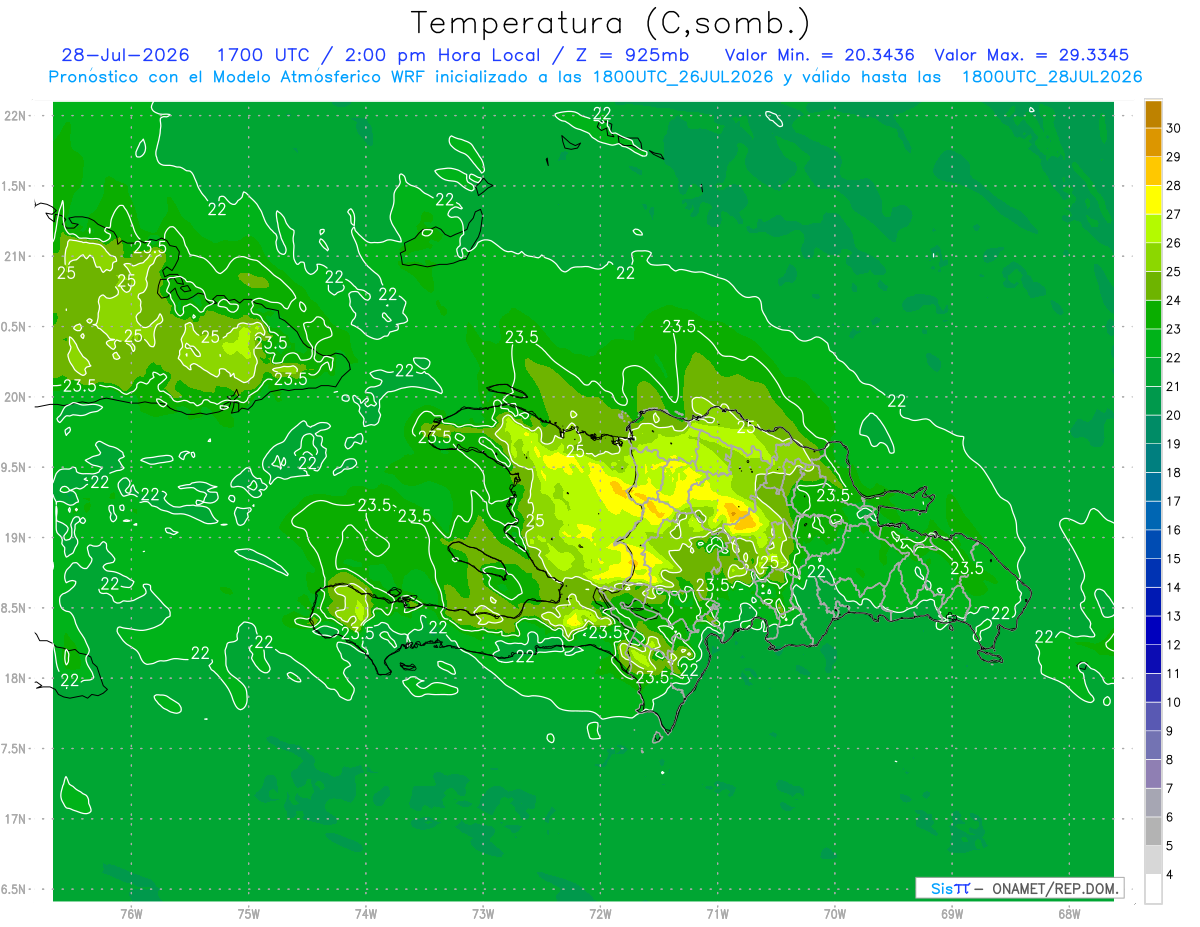Screen dimensions: 1200x927
Task: Select the date text "28-Jul-2026"
Action: click(x=125, y=55)
